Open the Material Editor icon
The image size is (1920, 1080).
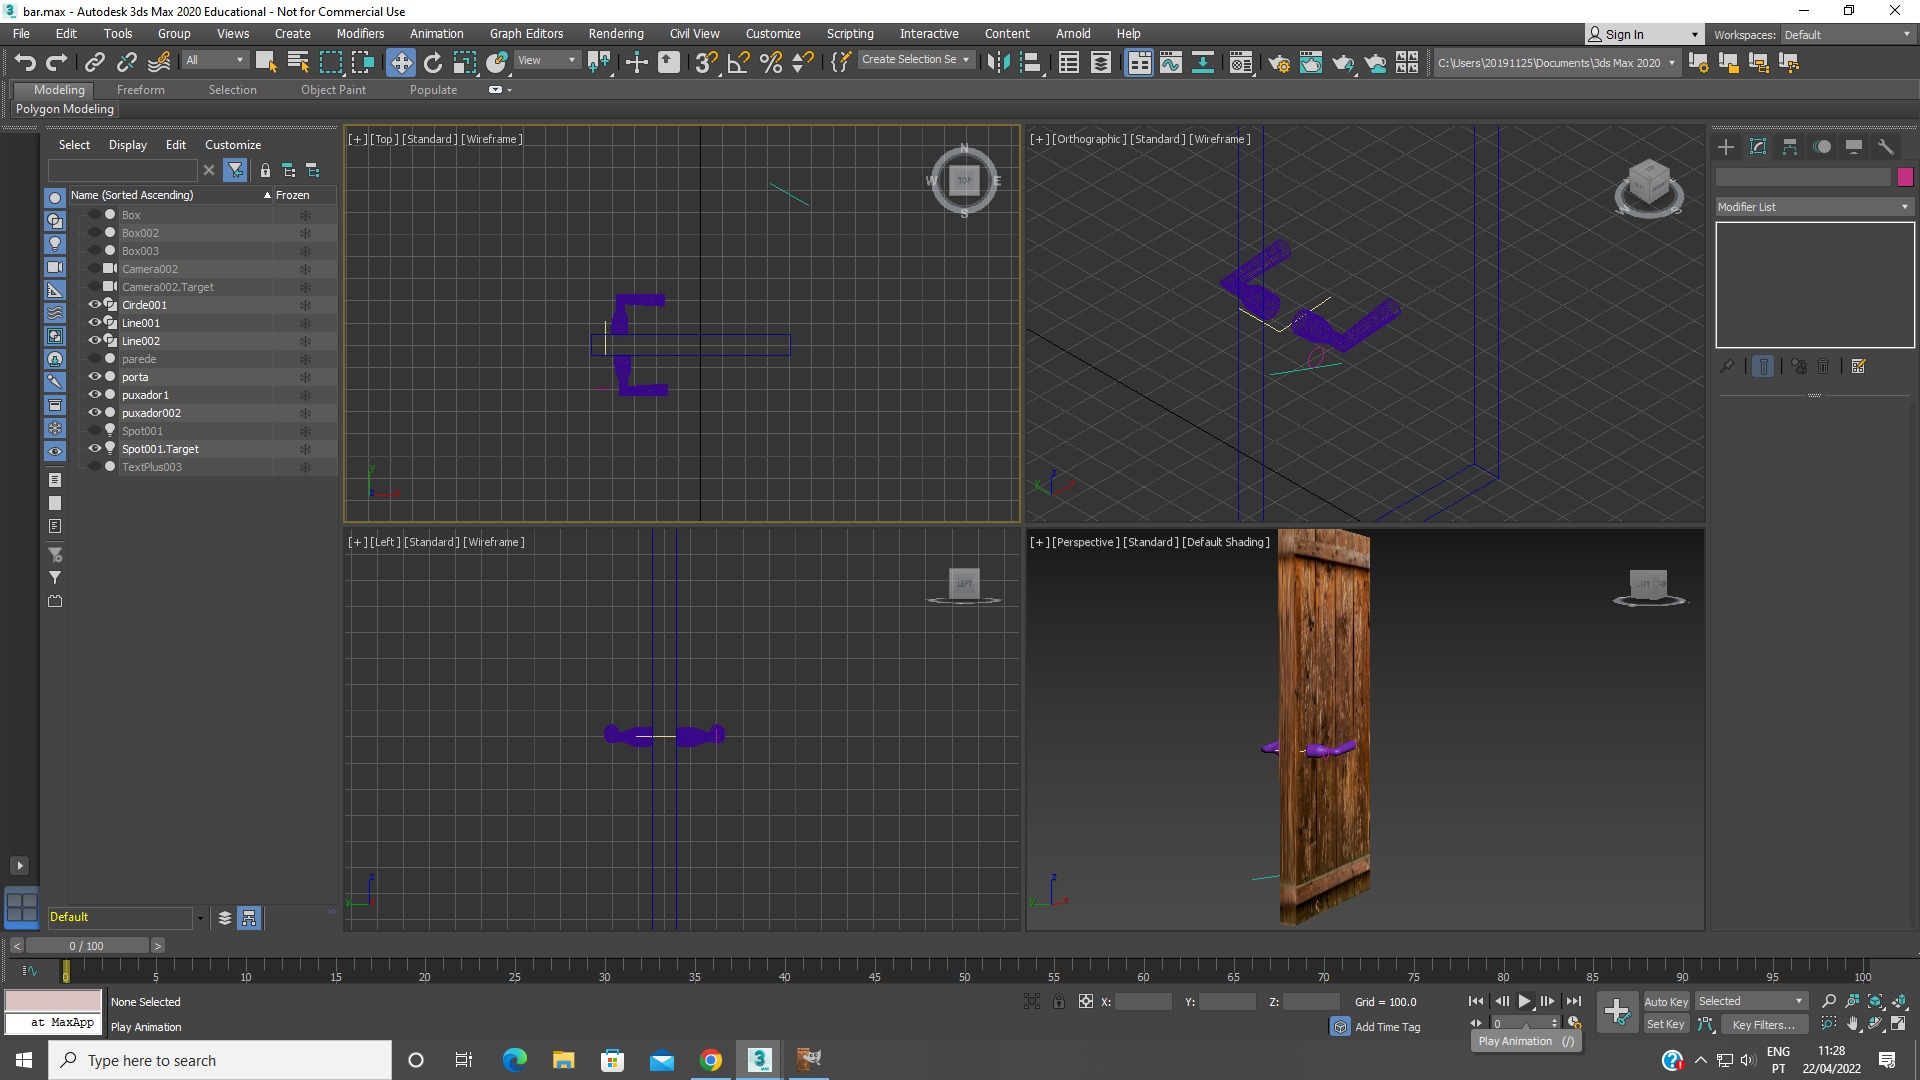click(x=1241, y=62)
